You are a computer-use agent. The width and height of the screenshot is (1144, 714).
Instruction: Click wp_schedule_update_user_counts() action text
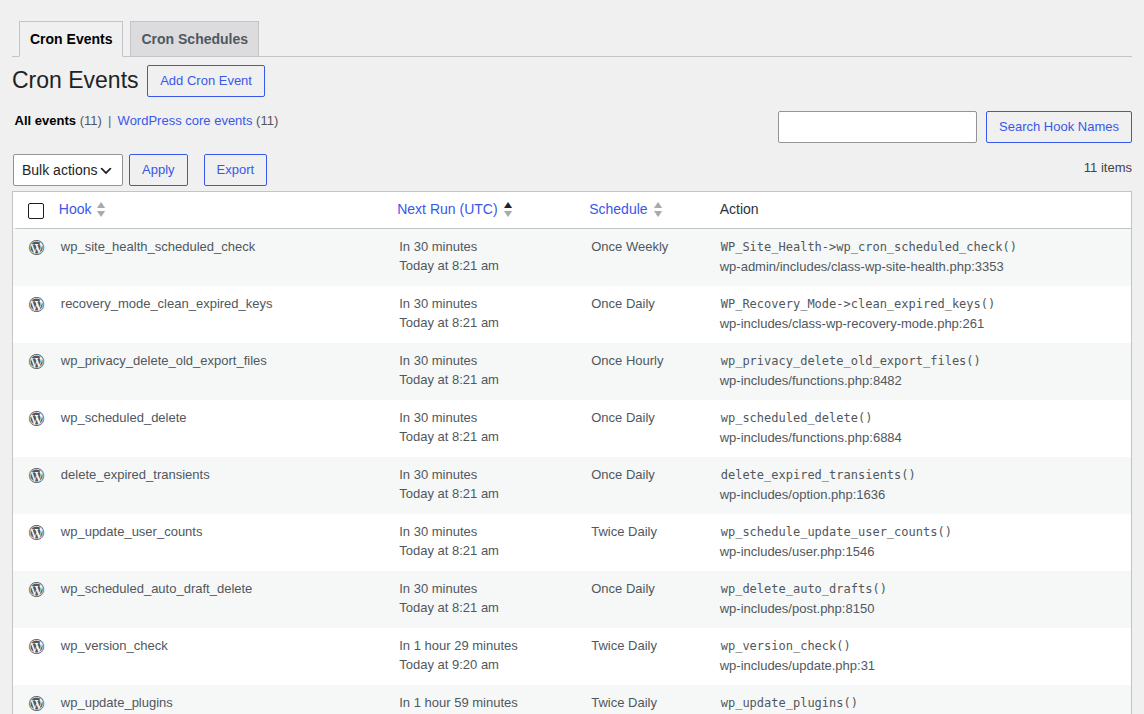(836, 531)
